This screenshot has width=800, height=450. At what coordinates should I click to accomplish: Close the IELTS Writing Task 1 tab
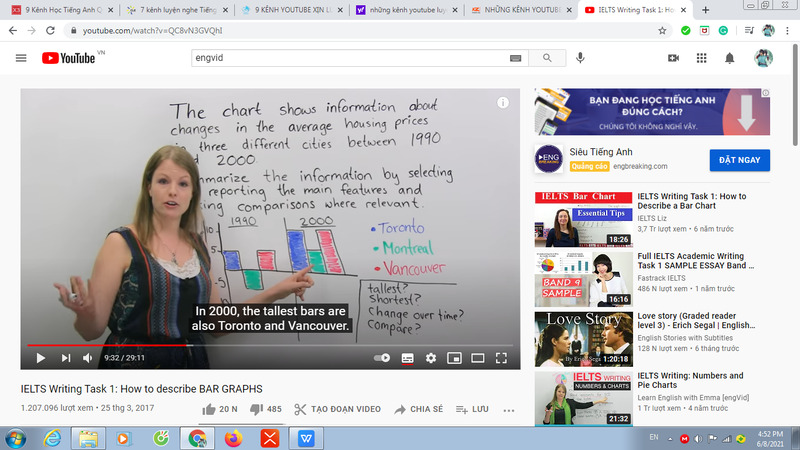683,10
